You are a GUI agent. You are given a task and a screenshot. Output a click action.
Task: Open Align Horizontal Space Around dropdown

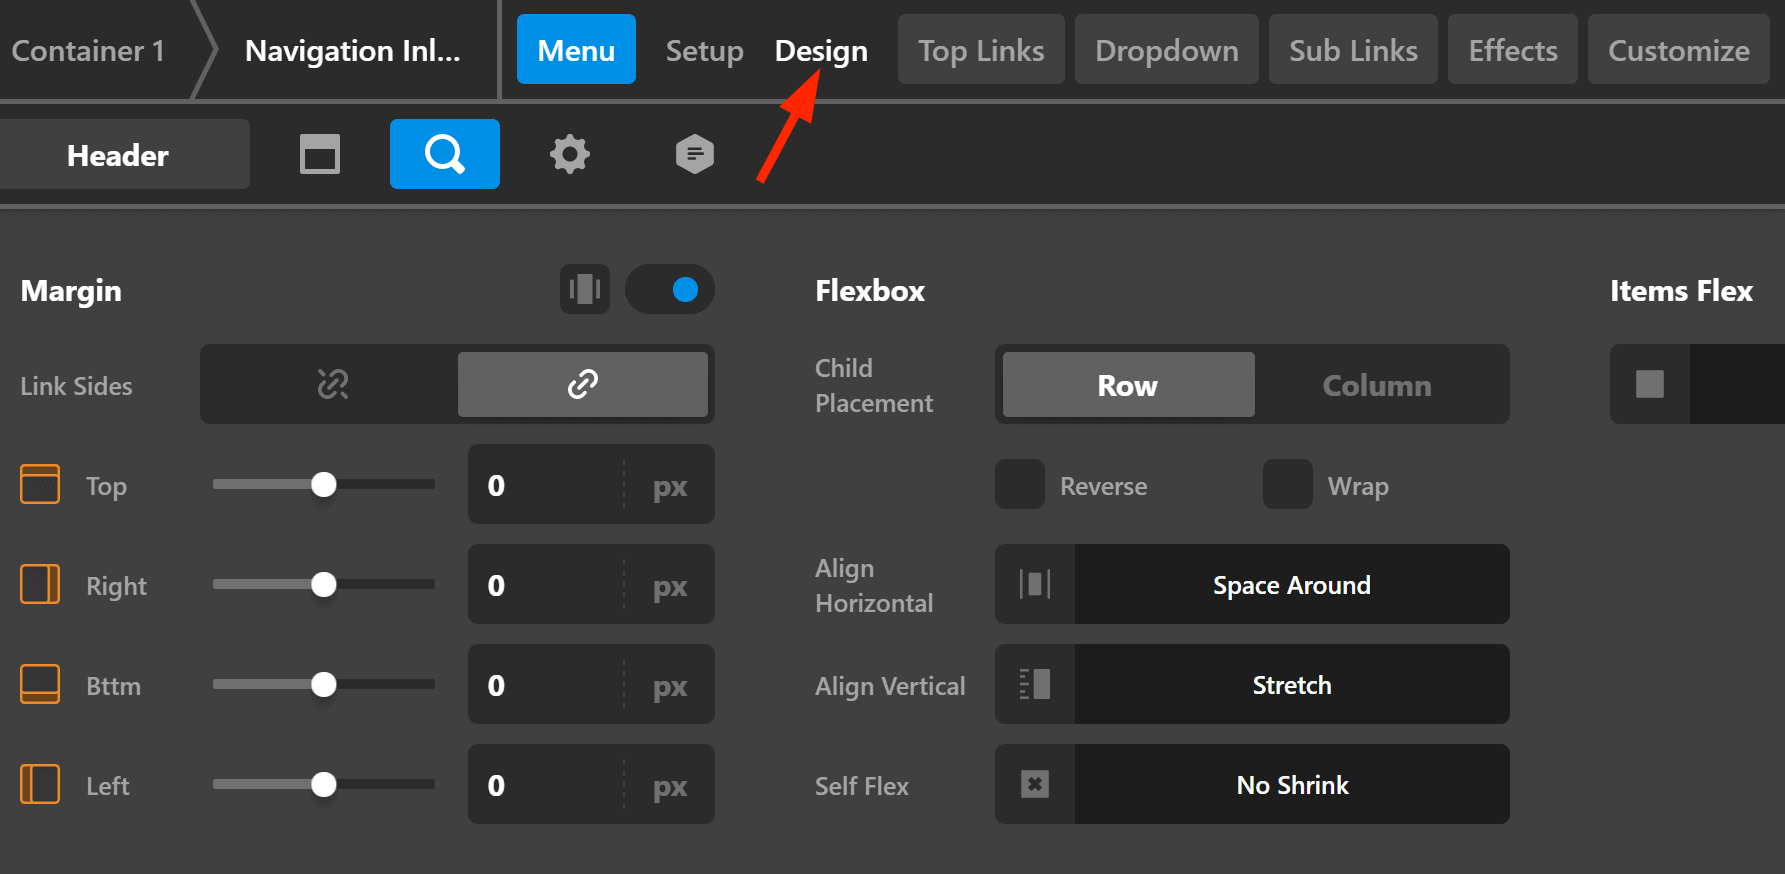pyautogui.click(x=1292, y=584)
